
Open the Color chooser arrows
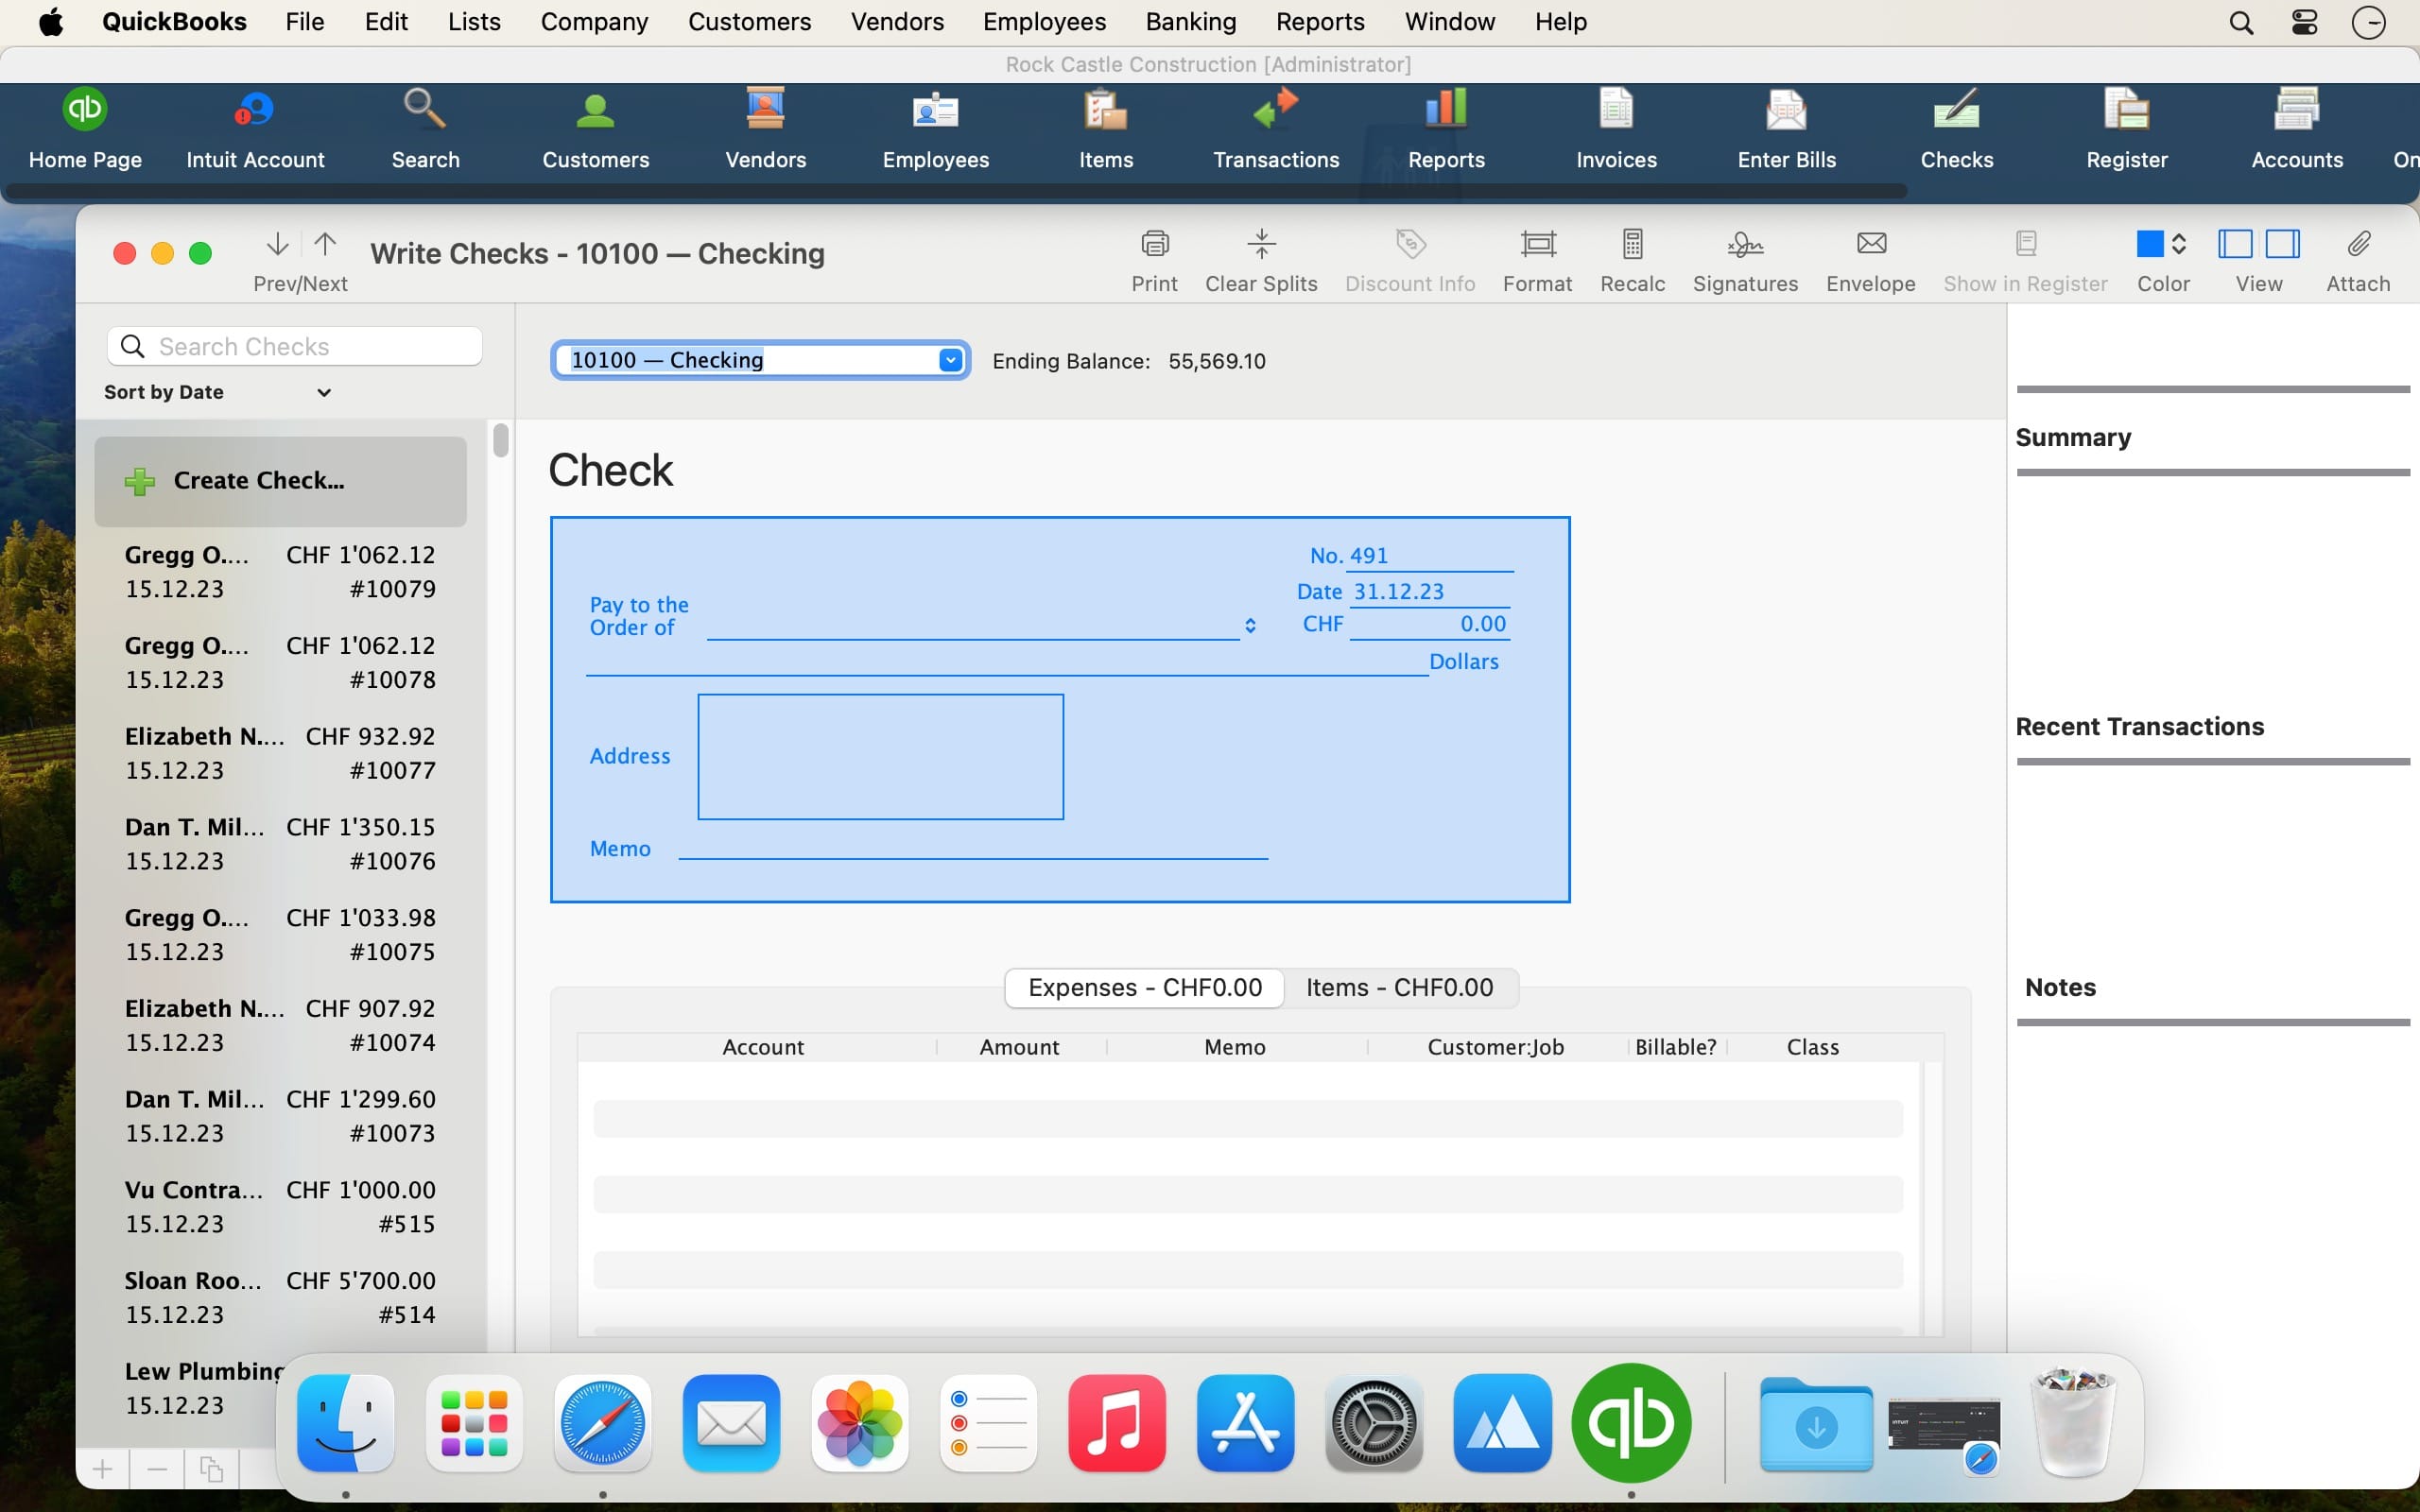tap(2178, 244)
